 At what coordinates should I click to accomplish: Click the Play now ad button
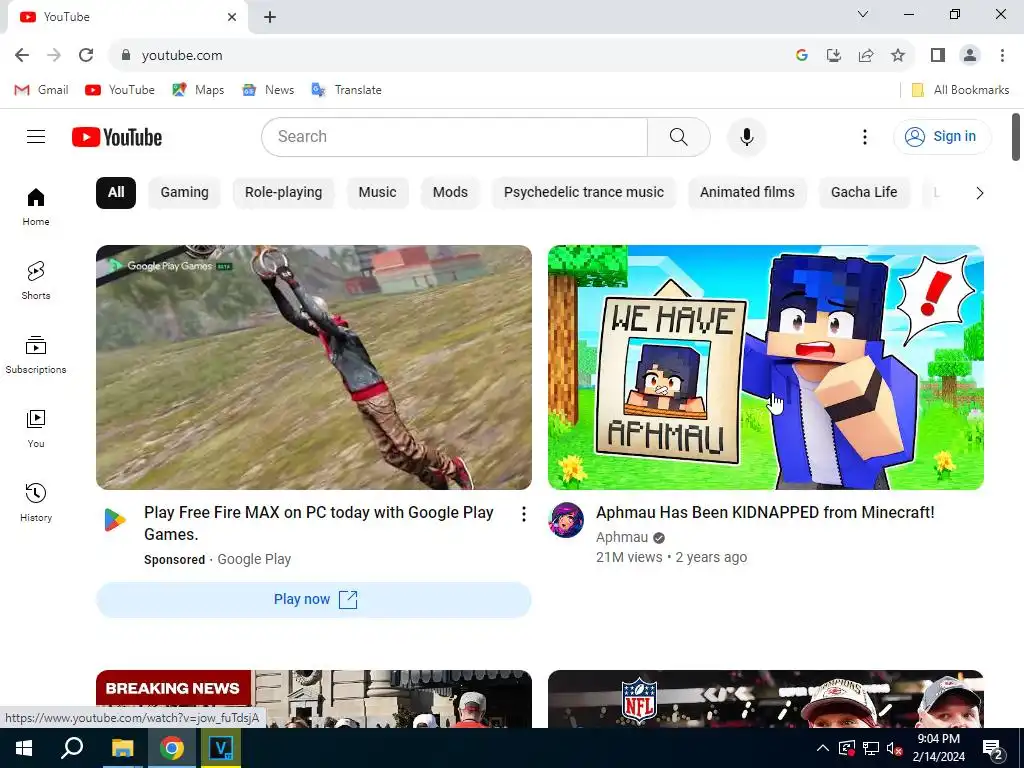coord(313,600)
